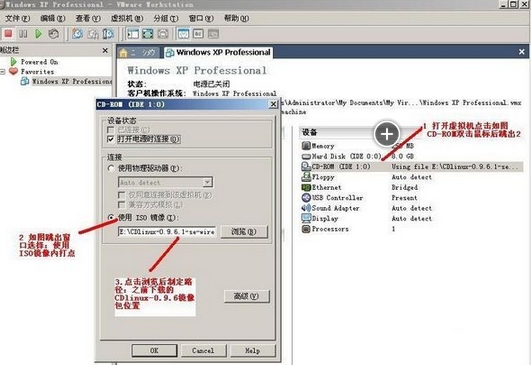Select the Processors device icon
The width and height of the screenshot is (531, 365).
(x=306, y=229)
